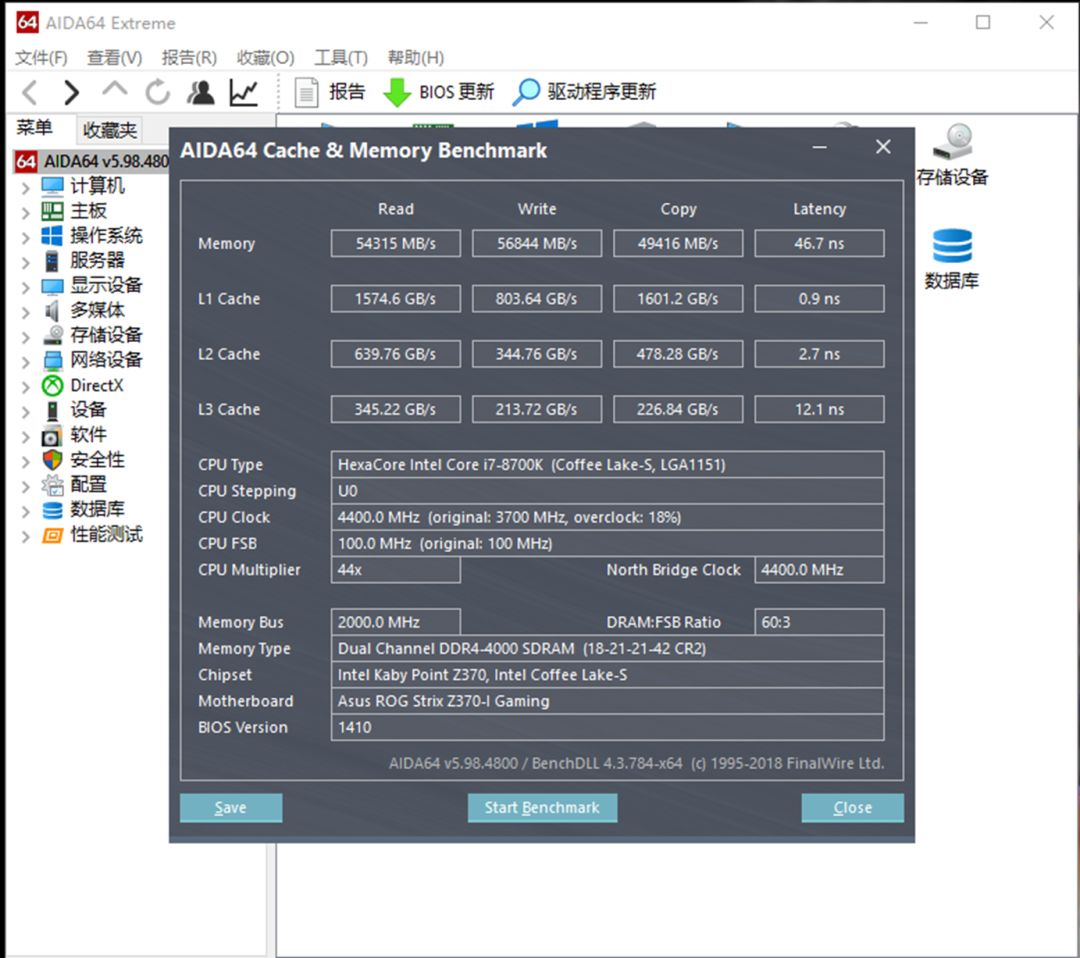Click the Save button
Screen dimensions: 1080x958
[x=231, y=808]
